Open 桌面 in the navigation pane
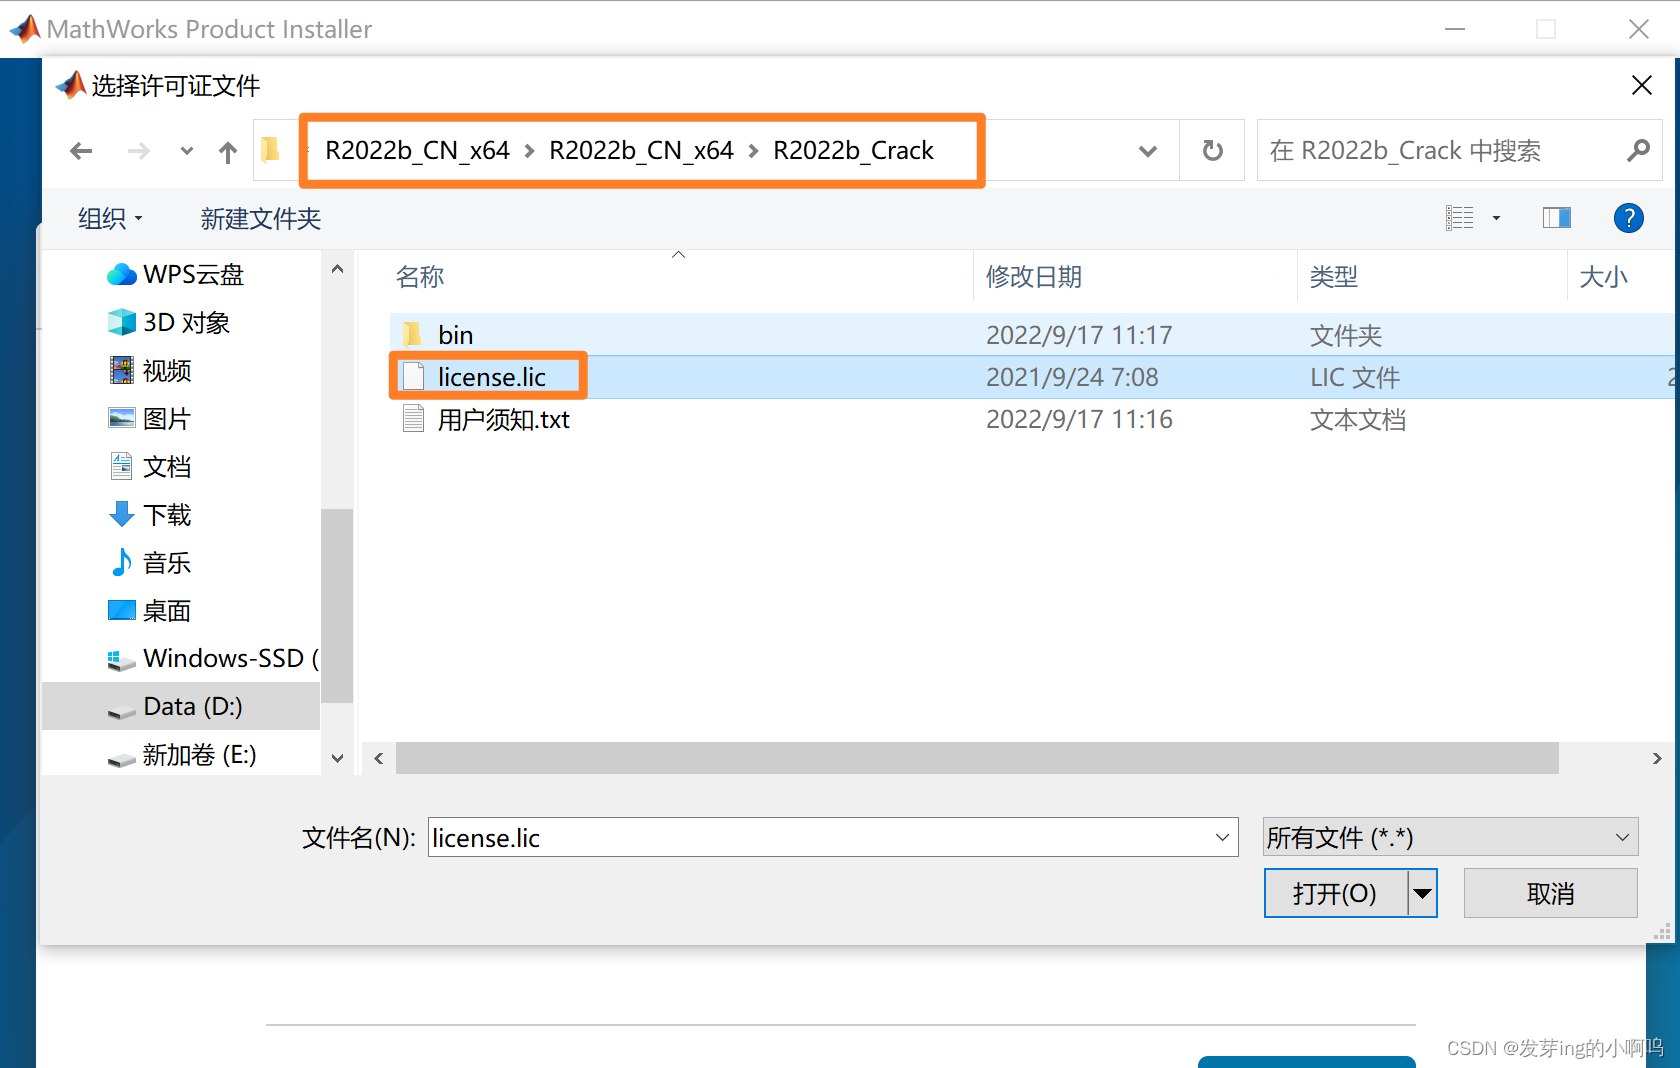Image resolution: width=1680 pixels, height=1068 pixels. point(150,610)
